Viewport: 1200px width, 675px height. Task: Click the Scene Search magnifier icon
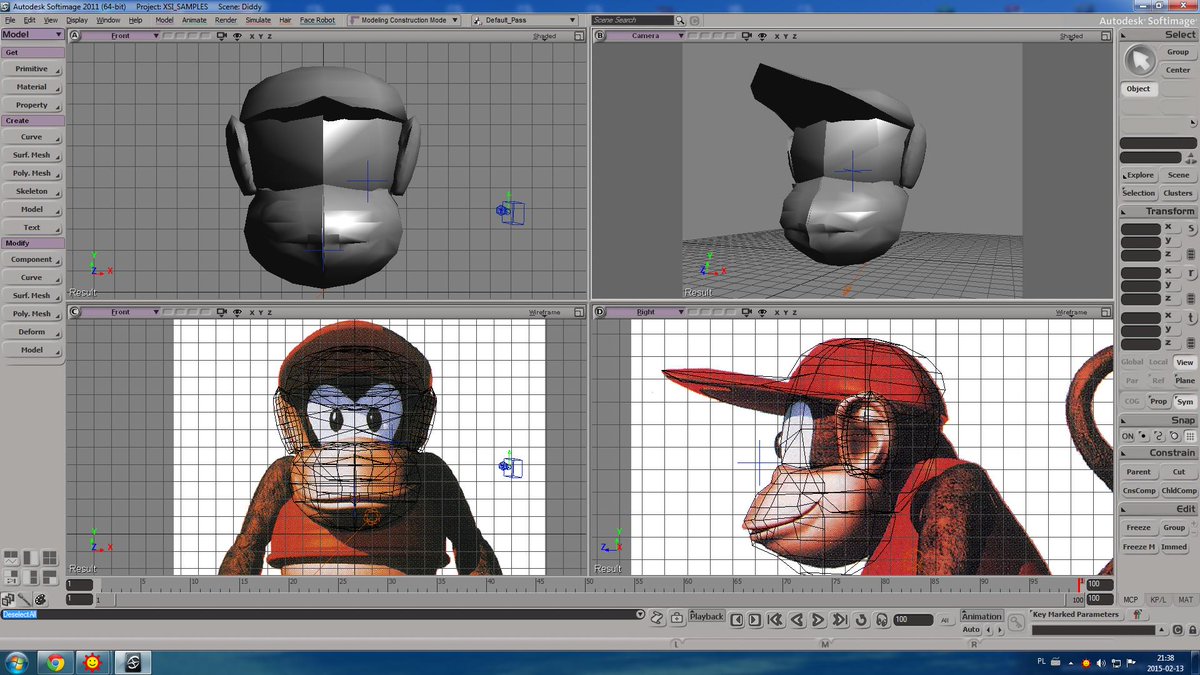pyautogui.click(x=680, y=20)
